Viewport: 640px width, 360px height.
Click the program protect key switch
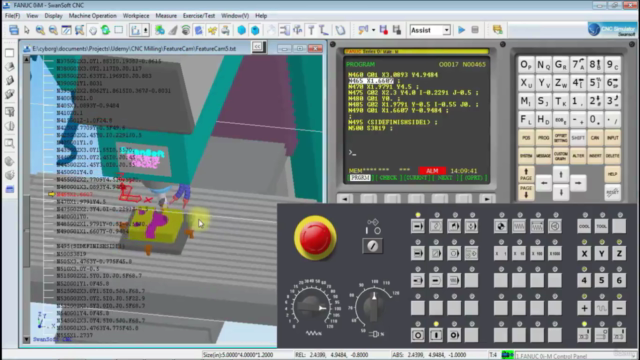pyautogui.click(x=372, y=246)
